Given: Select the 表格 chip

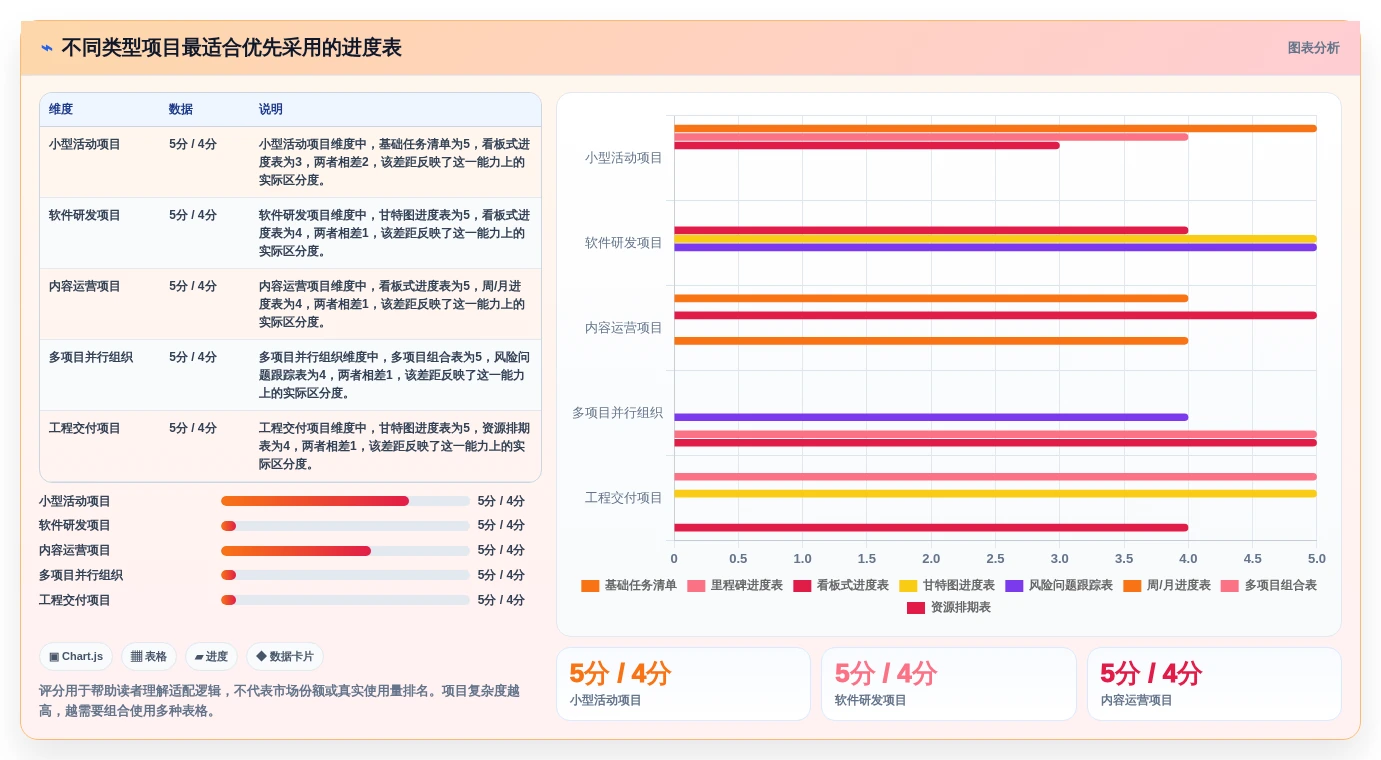Looking at the screenshot, I should (149, 657).
